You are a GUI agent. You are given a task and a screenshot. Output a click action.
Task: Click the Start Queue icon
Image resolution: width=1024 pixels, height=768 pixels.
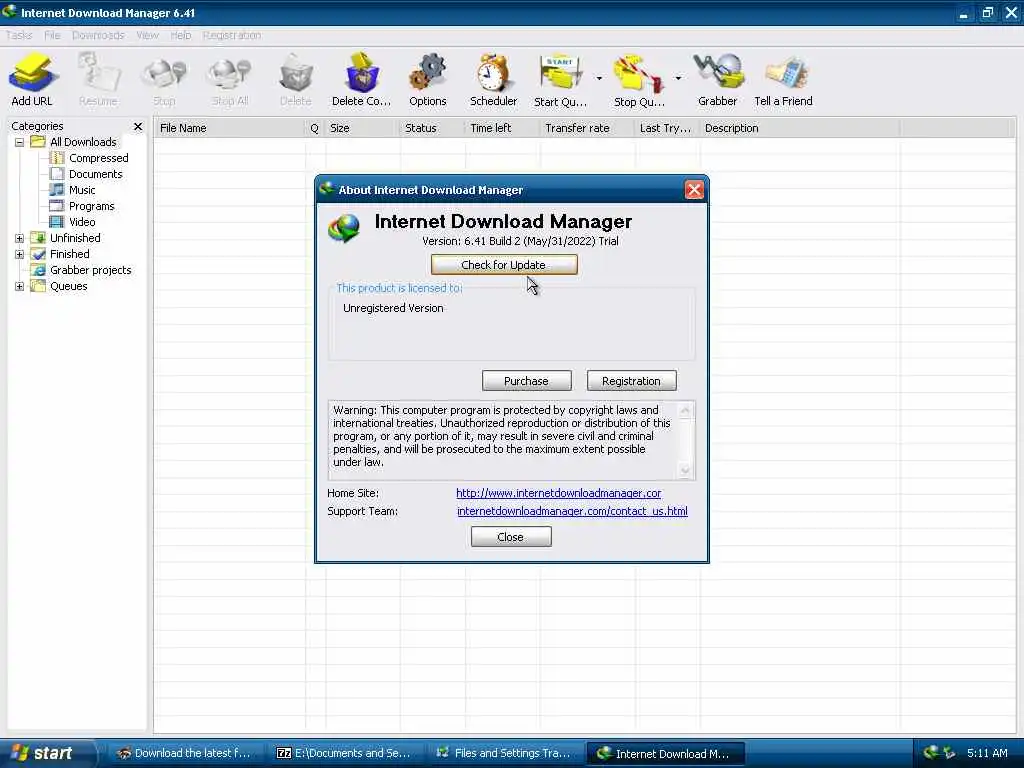click(x=560, y=73)
